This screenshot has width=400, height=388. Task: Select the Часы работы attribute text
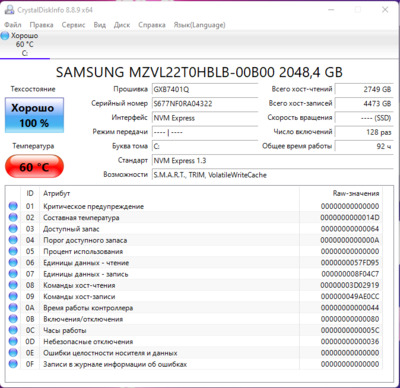[x=65, y=330]
